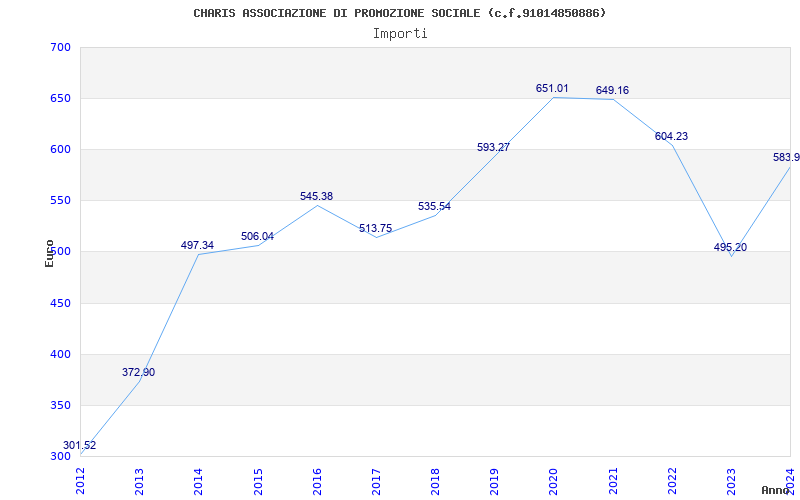Click the 545.38 data label
The height and width of the screenshot is (500, 800).
coord(316,196)
